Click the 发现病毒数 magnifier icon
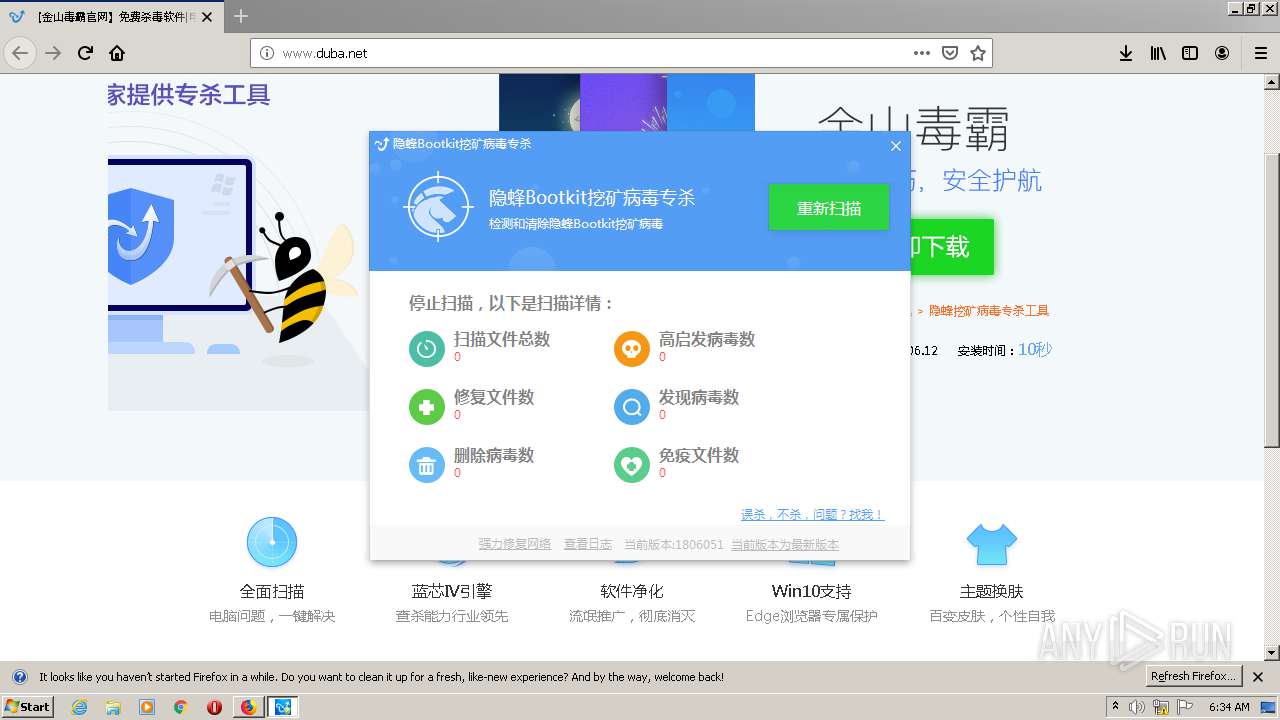1280x720 pixels. [632, 406]
